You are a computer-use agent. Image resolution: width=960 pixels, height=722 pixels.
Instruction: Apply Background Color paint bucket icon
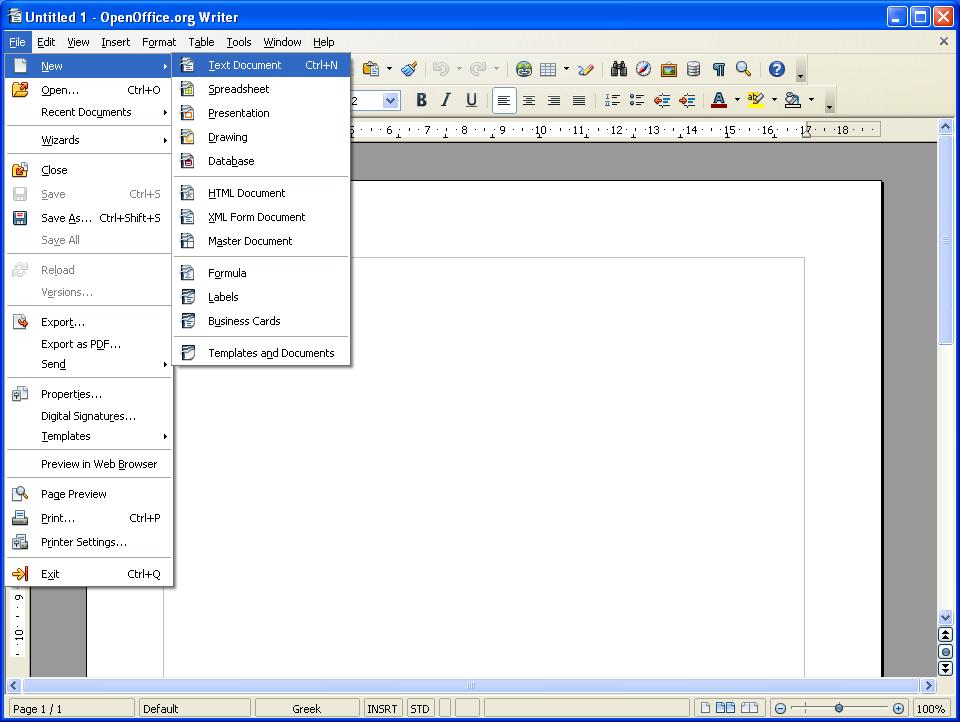[x=793, y=100]
